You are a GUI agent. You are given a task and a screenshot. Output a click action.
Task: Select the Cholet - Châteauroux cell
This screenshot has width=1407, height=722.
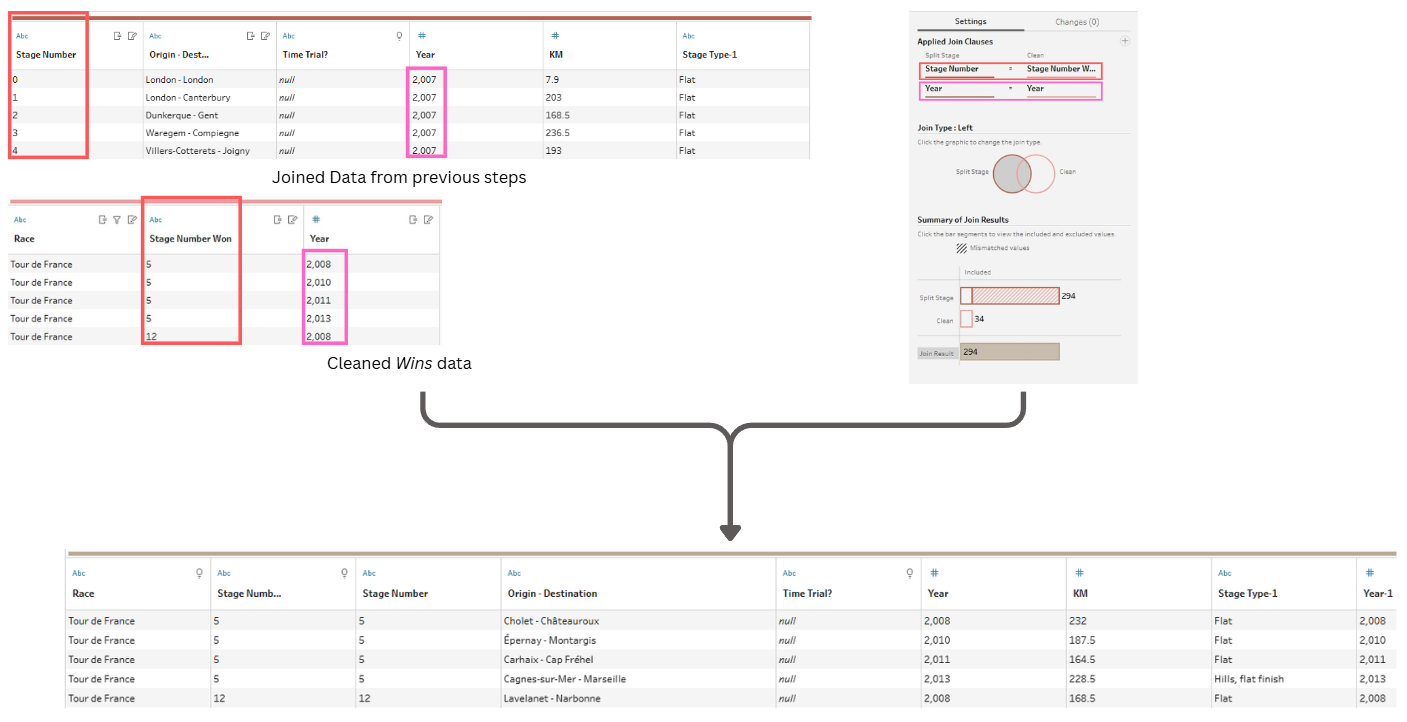pyautogui.click(x=638, y=621)
